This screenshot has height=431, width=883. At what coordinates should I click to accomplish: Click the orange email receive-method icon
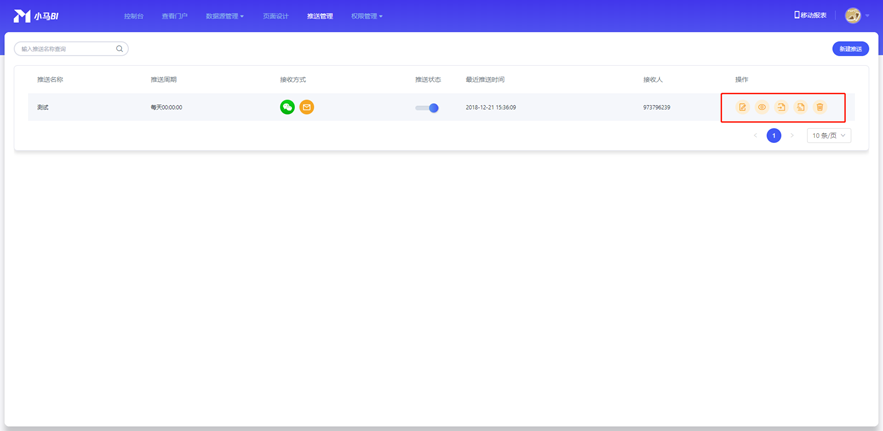(x=307, y=107)
